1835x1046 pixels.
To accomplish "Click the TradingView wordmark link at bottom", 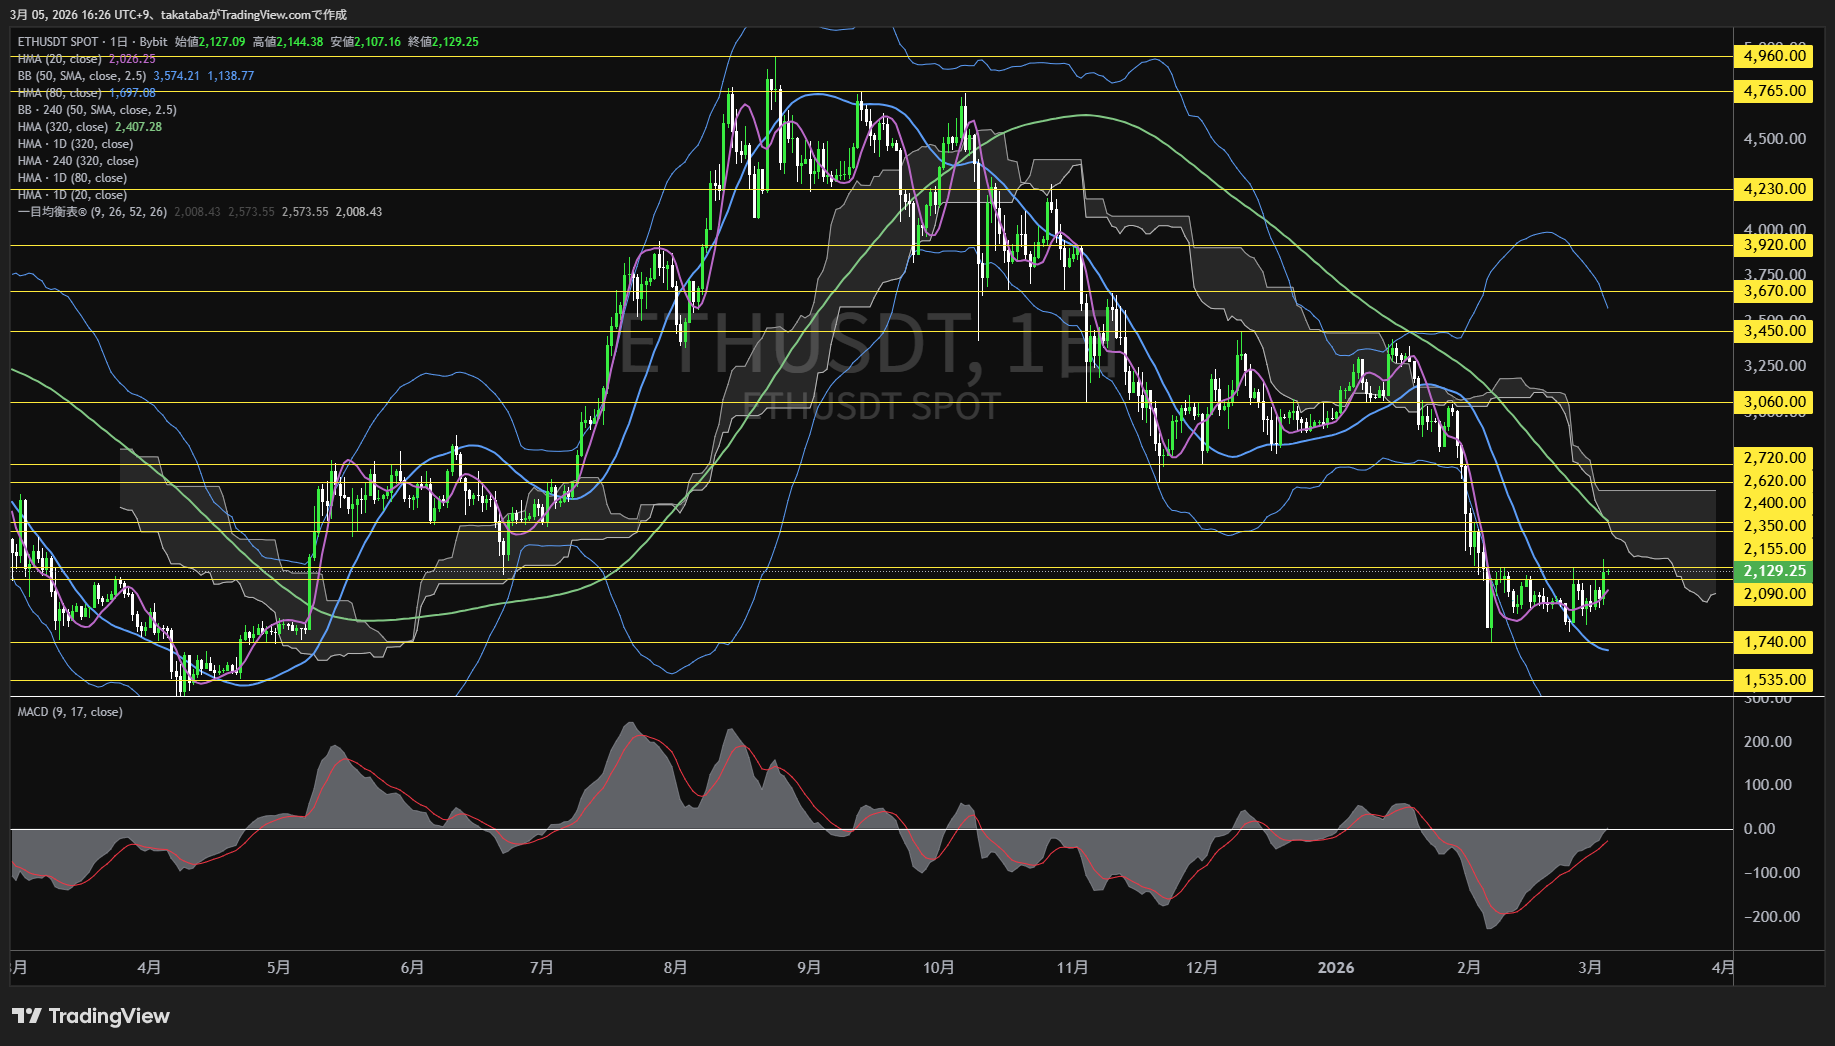I will pos(109,1016).
